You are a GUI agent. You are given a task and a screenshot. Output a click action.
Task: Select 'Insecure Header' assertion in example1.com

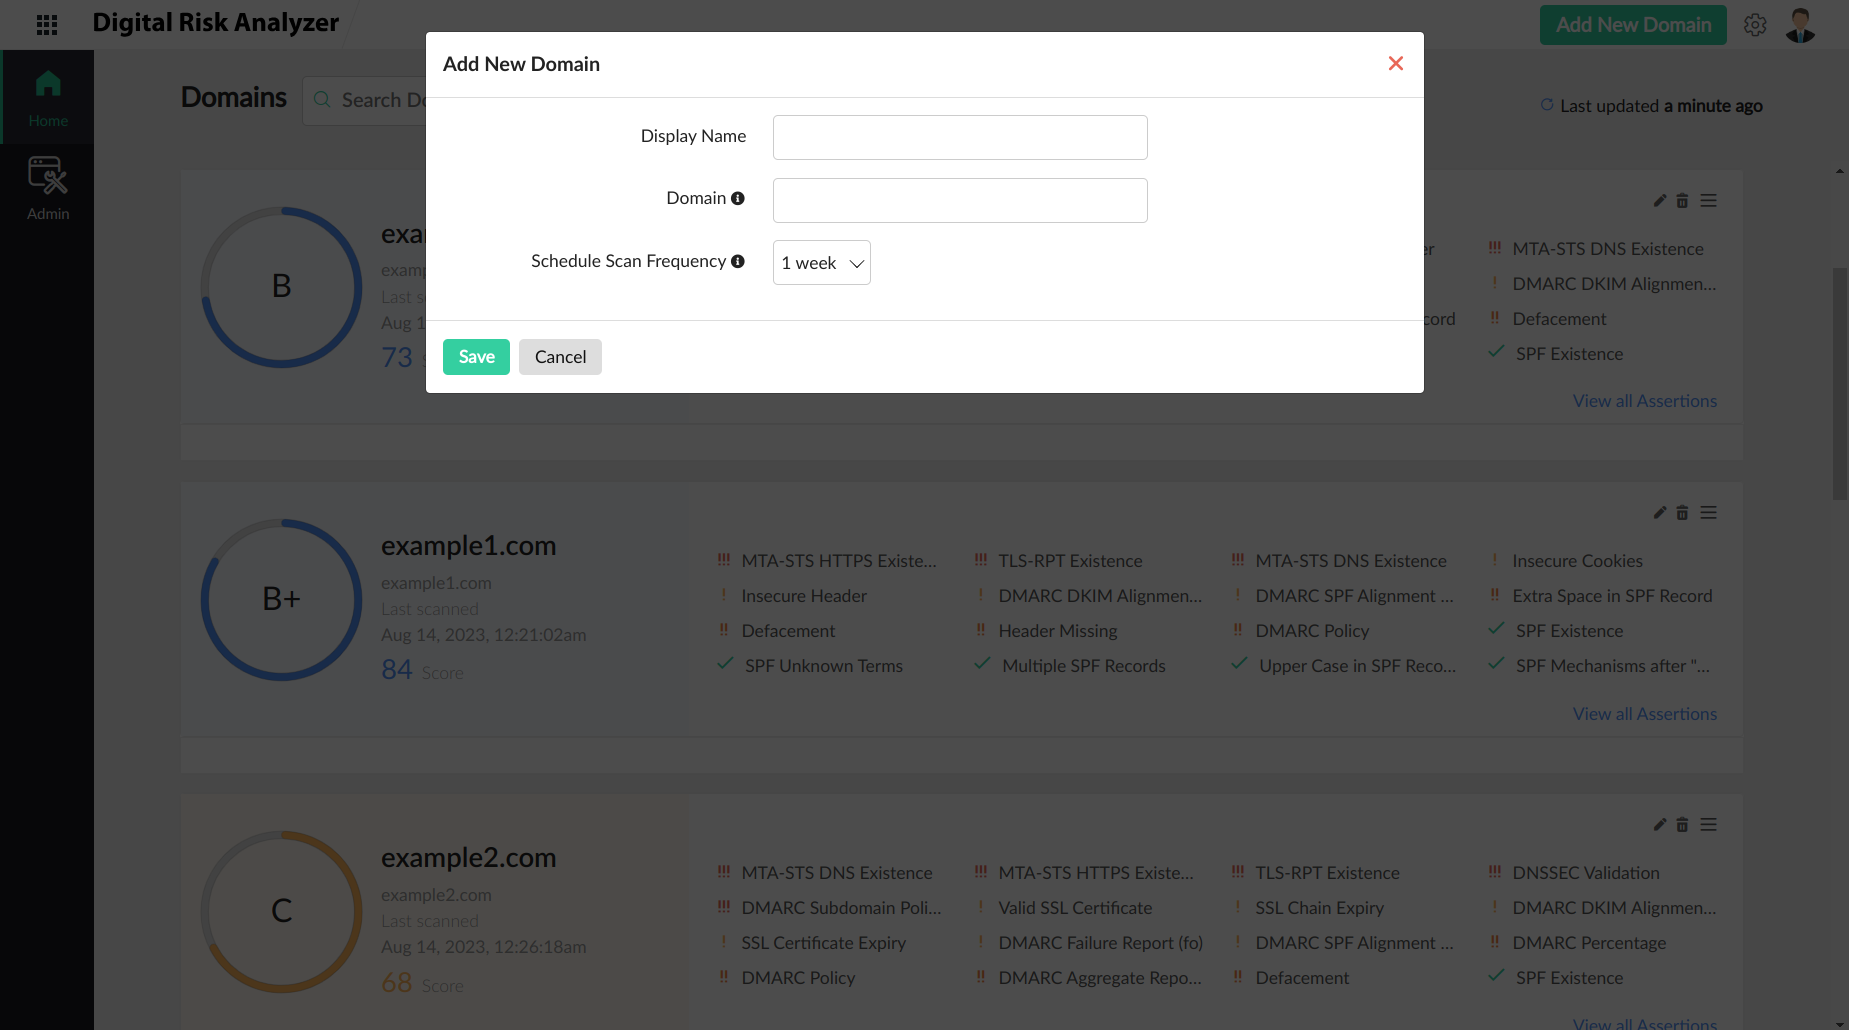(804, 596)
